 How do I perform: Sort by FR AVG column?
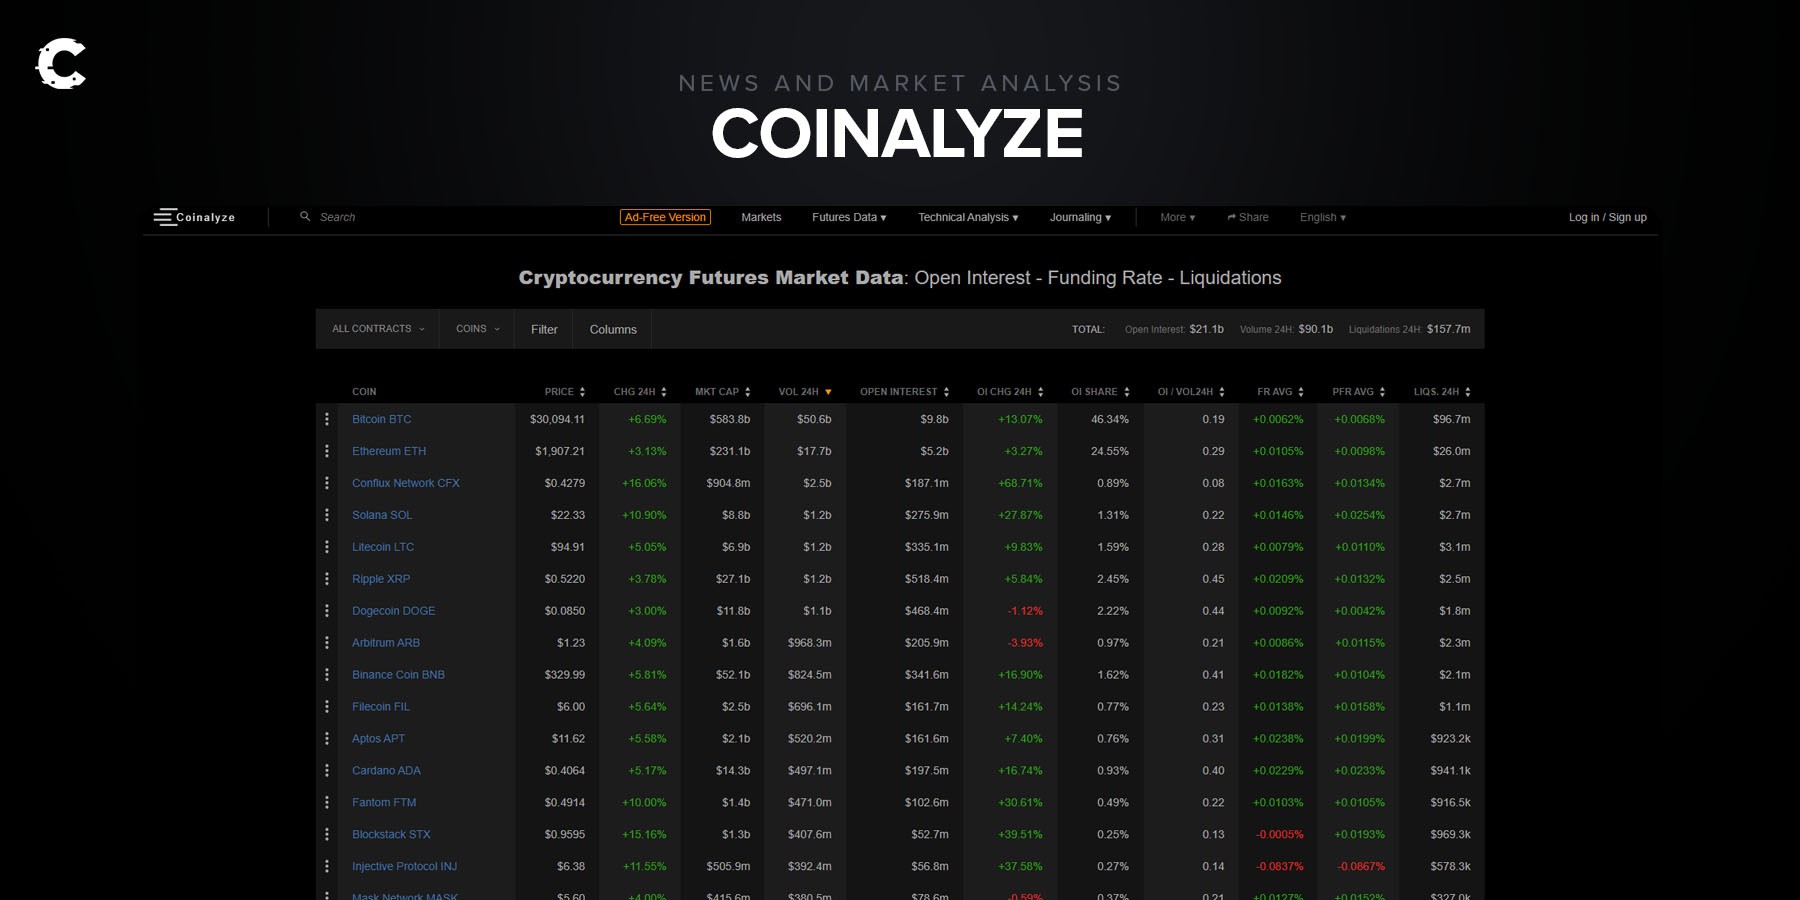point(1280,392)
